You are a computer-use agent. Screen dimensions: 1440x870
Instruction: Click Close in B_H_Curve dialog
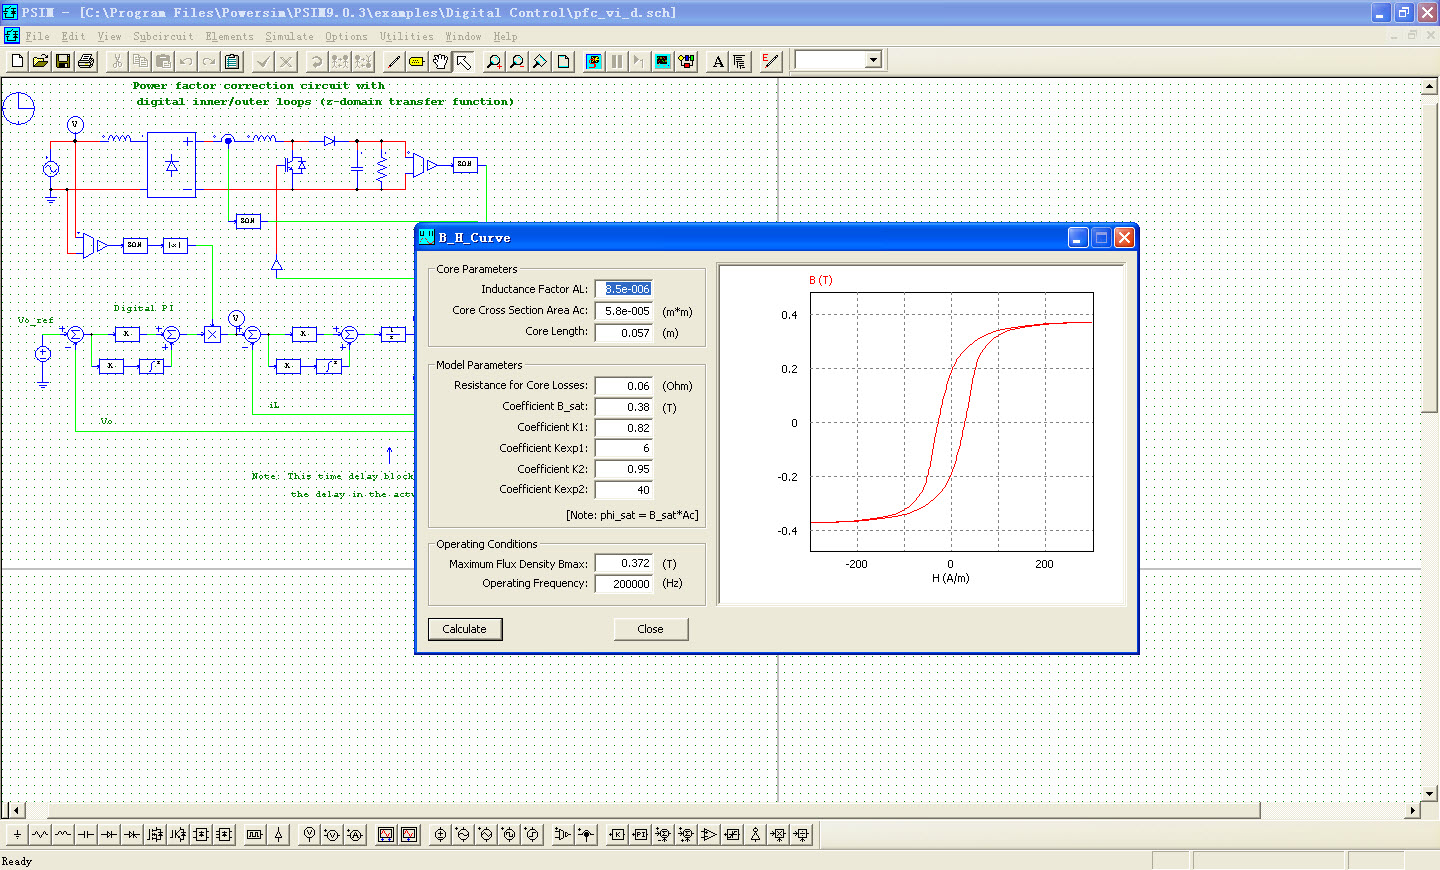650,629
